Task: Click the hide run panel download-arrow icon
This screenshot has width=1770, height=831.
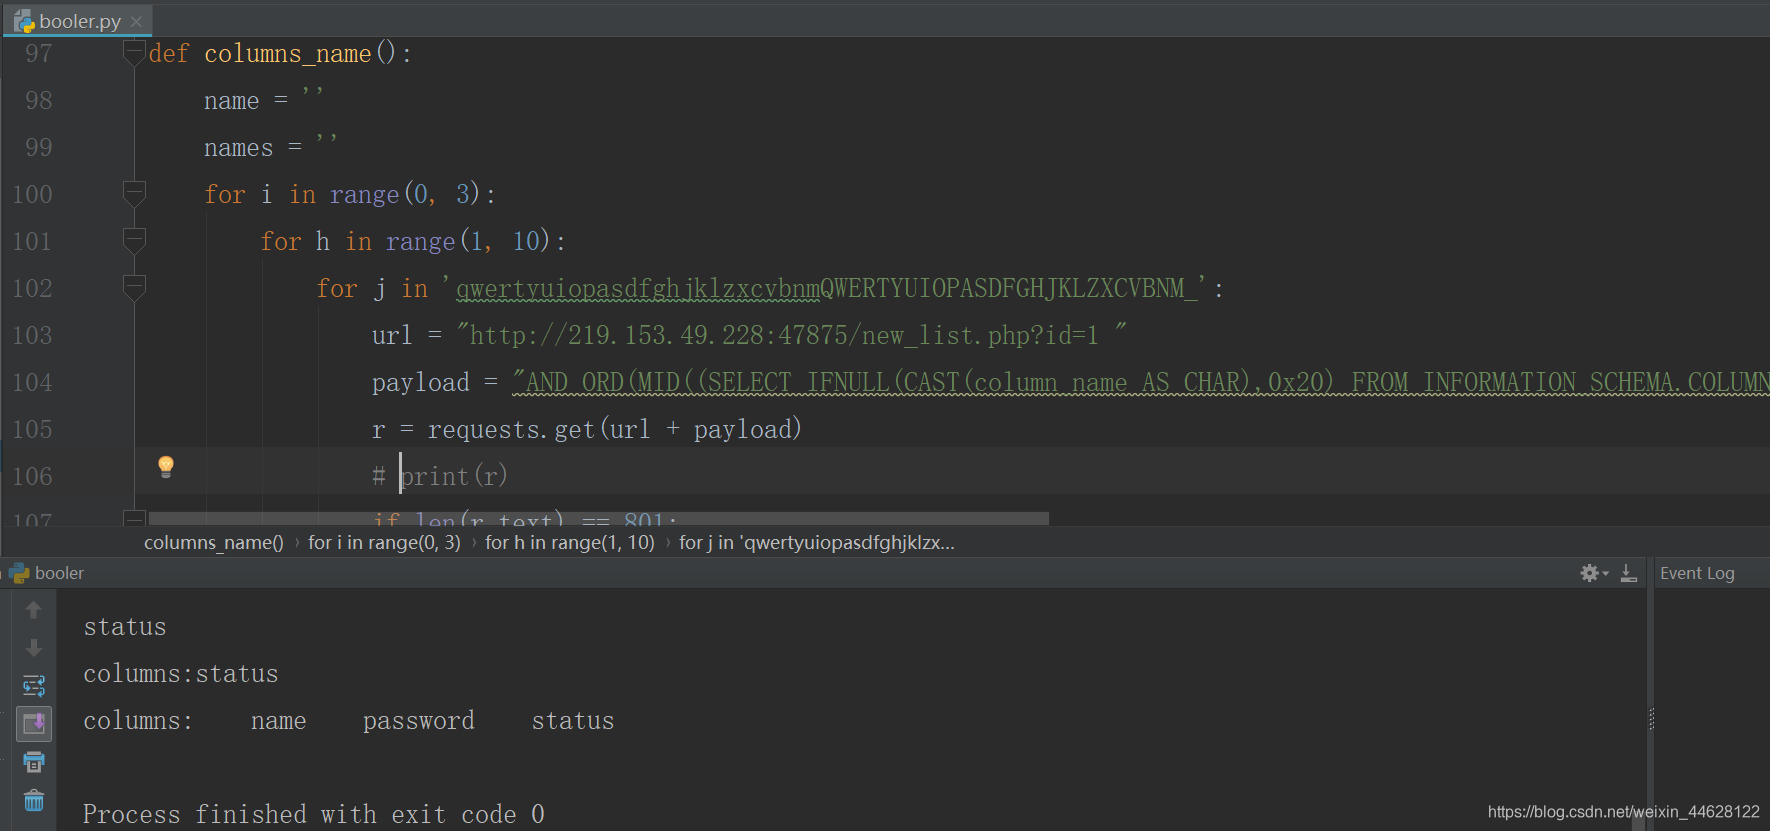Action: (x=1629, y=573)
